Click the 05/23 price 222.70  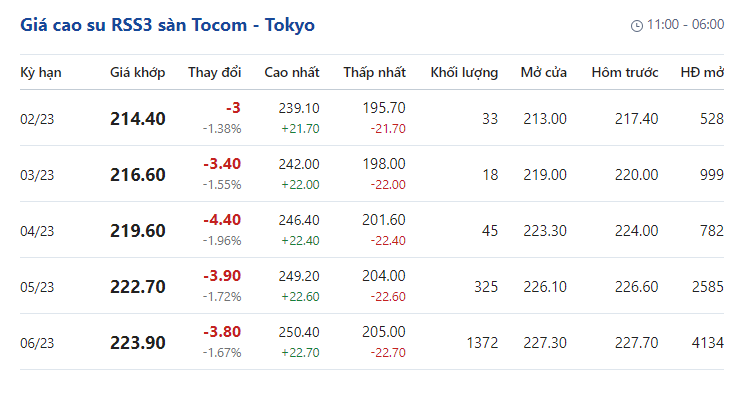[138, 286]
